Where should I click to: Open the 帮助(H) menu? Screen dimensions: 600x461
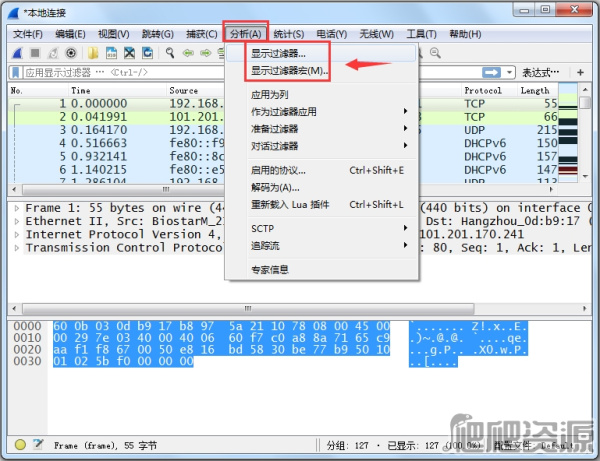click(465, 34)
